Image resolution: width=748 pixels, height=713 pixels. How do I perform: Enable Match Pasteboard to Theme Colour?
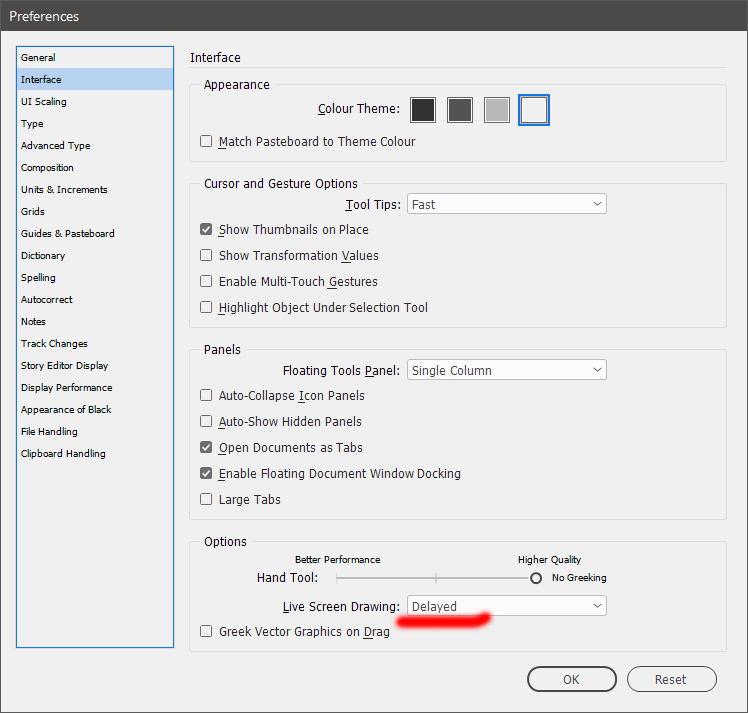coord(206,141)
